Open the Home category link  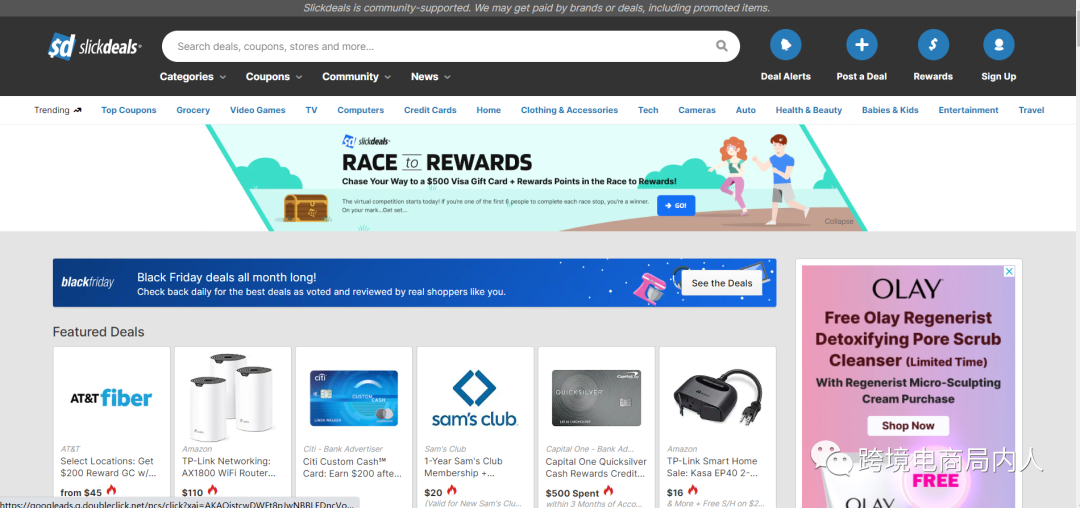489,110
